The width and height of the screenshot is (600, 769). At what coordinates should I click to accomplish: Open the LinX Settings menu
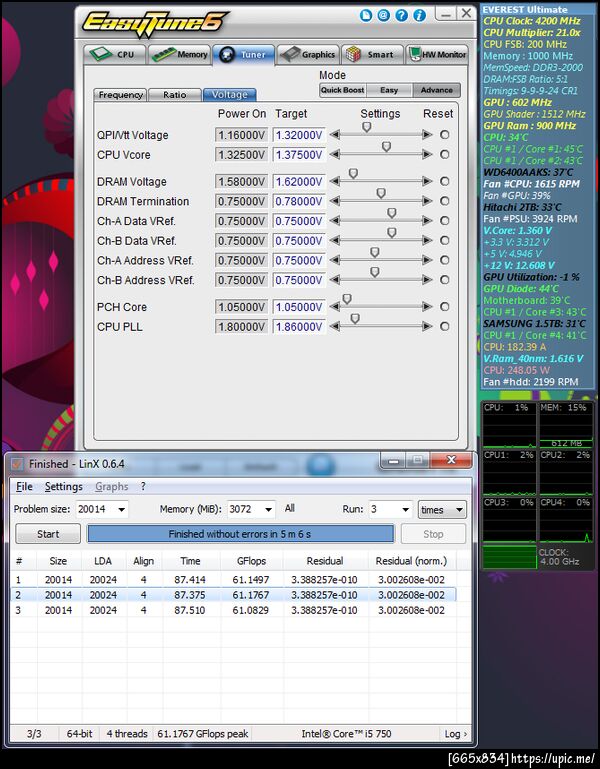(x=63, y=487)
